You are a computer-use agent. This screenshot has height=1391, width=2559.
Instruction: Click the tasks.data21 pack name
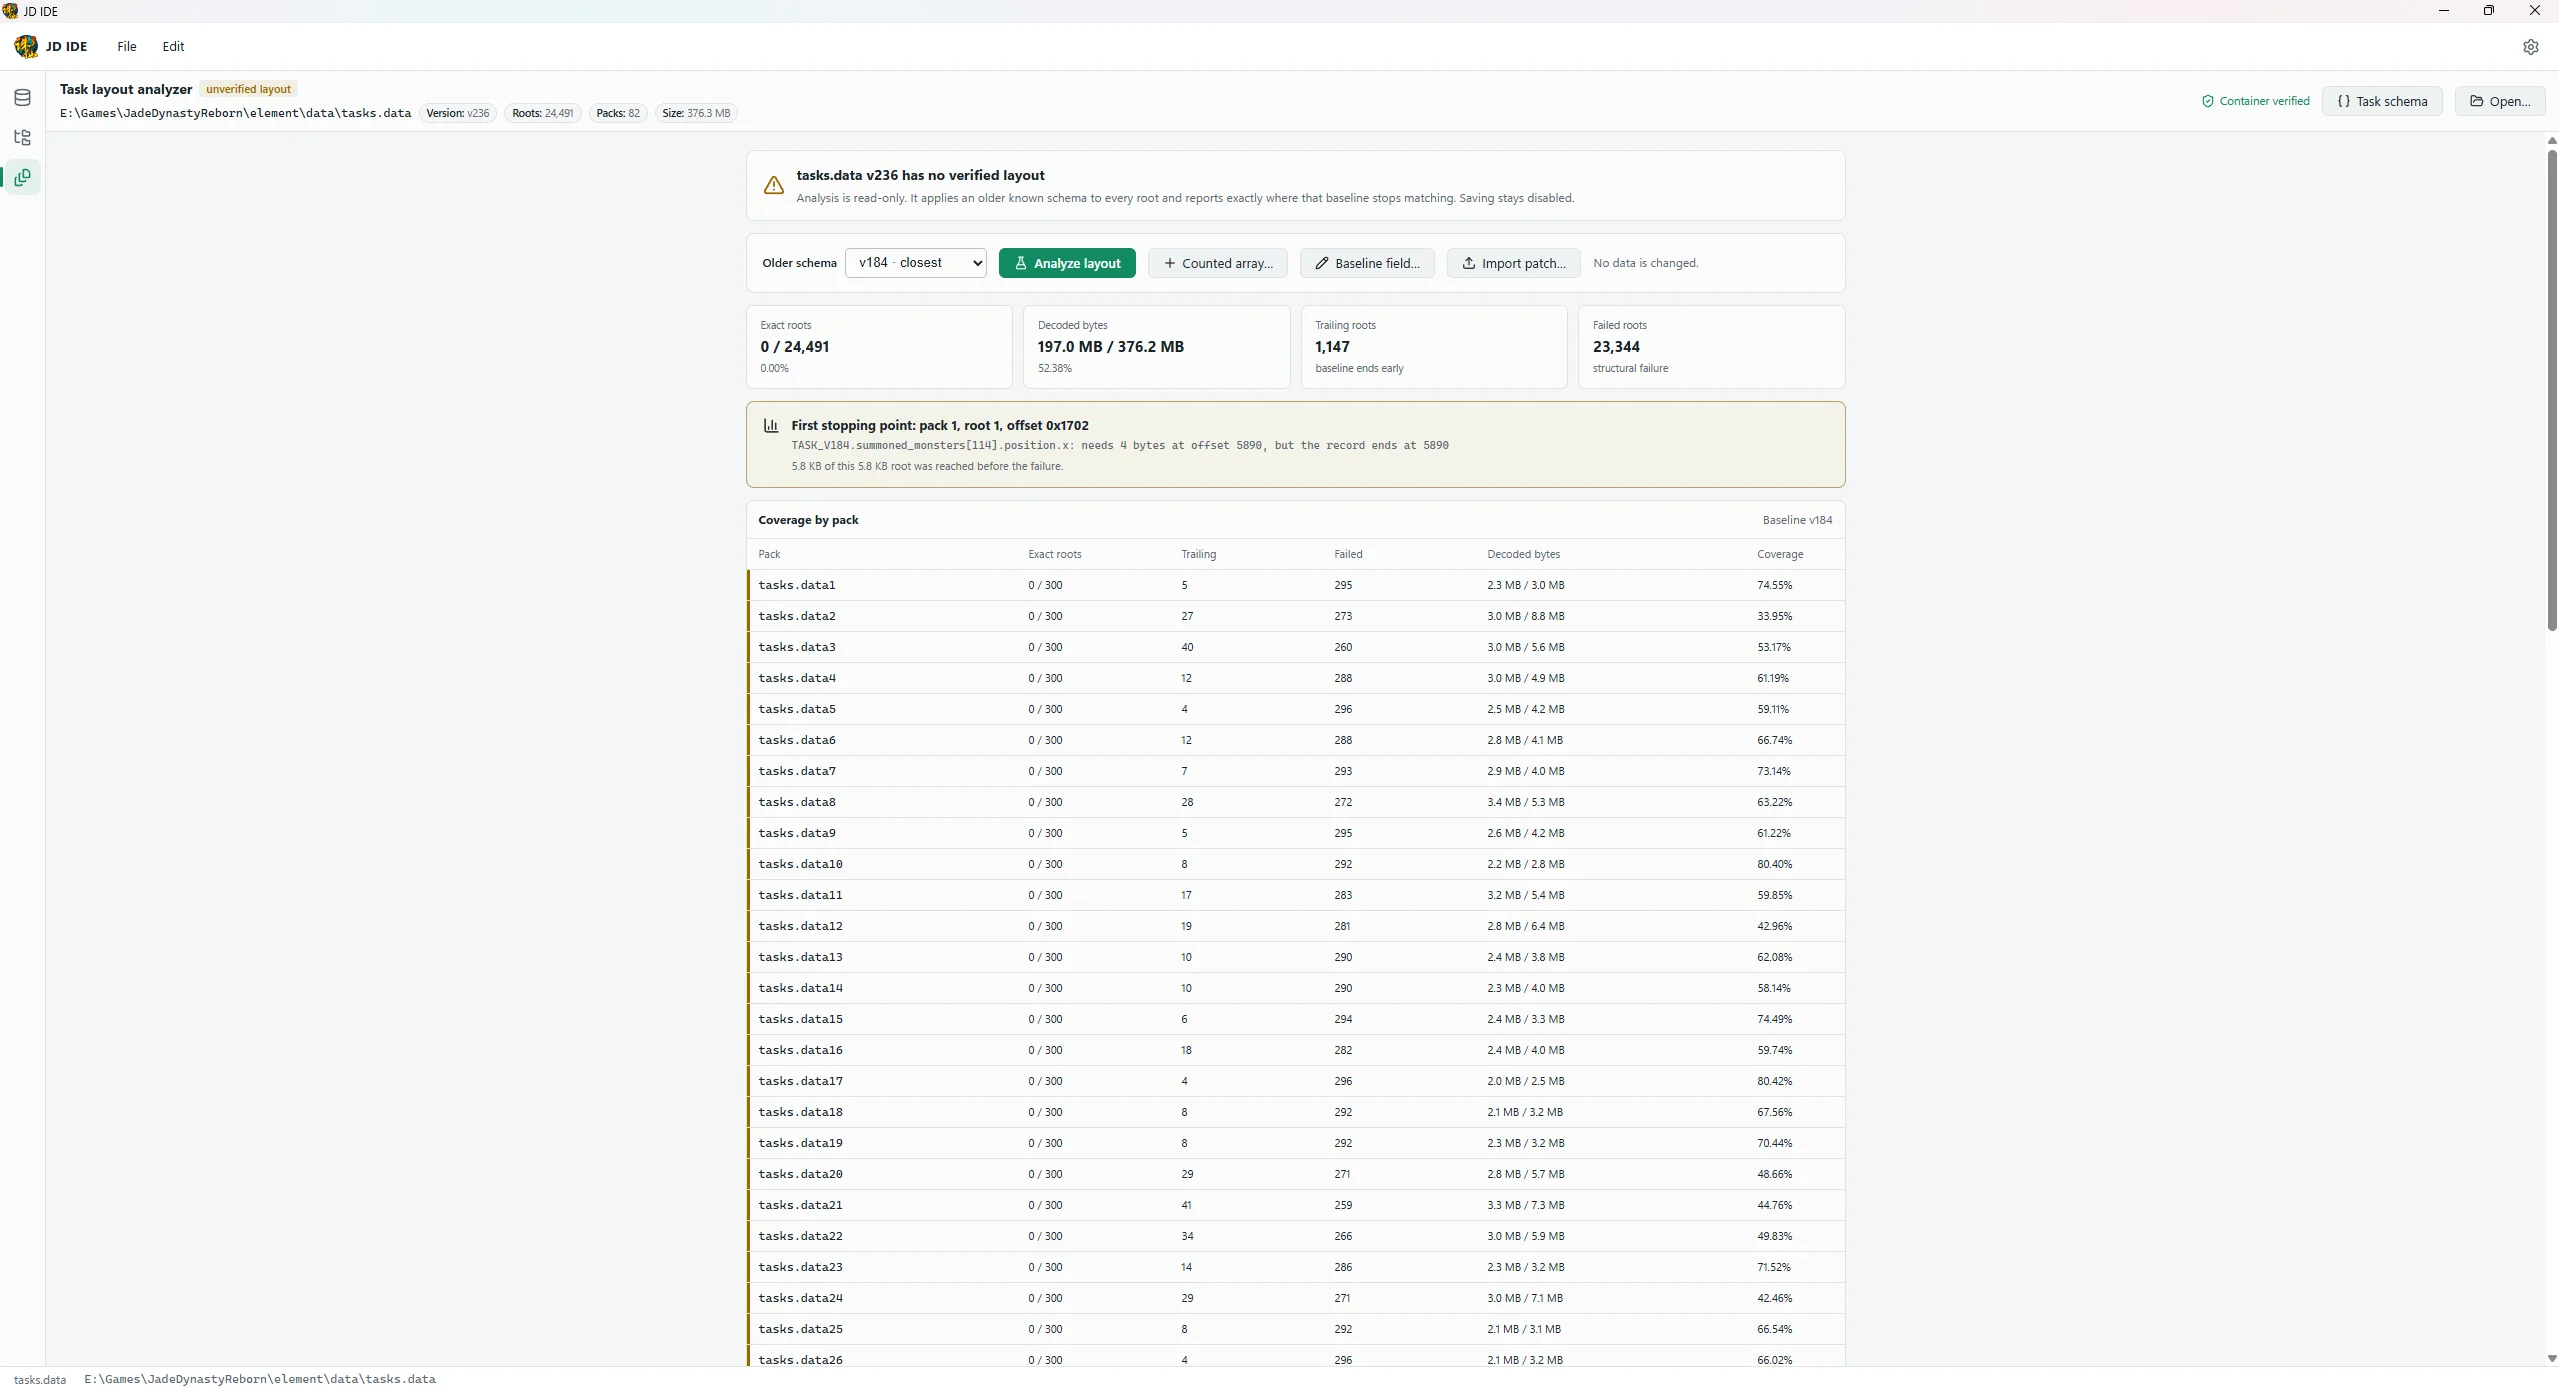click(800, 1205)
